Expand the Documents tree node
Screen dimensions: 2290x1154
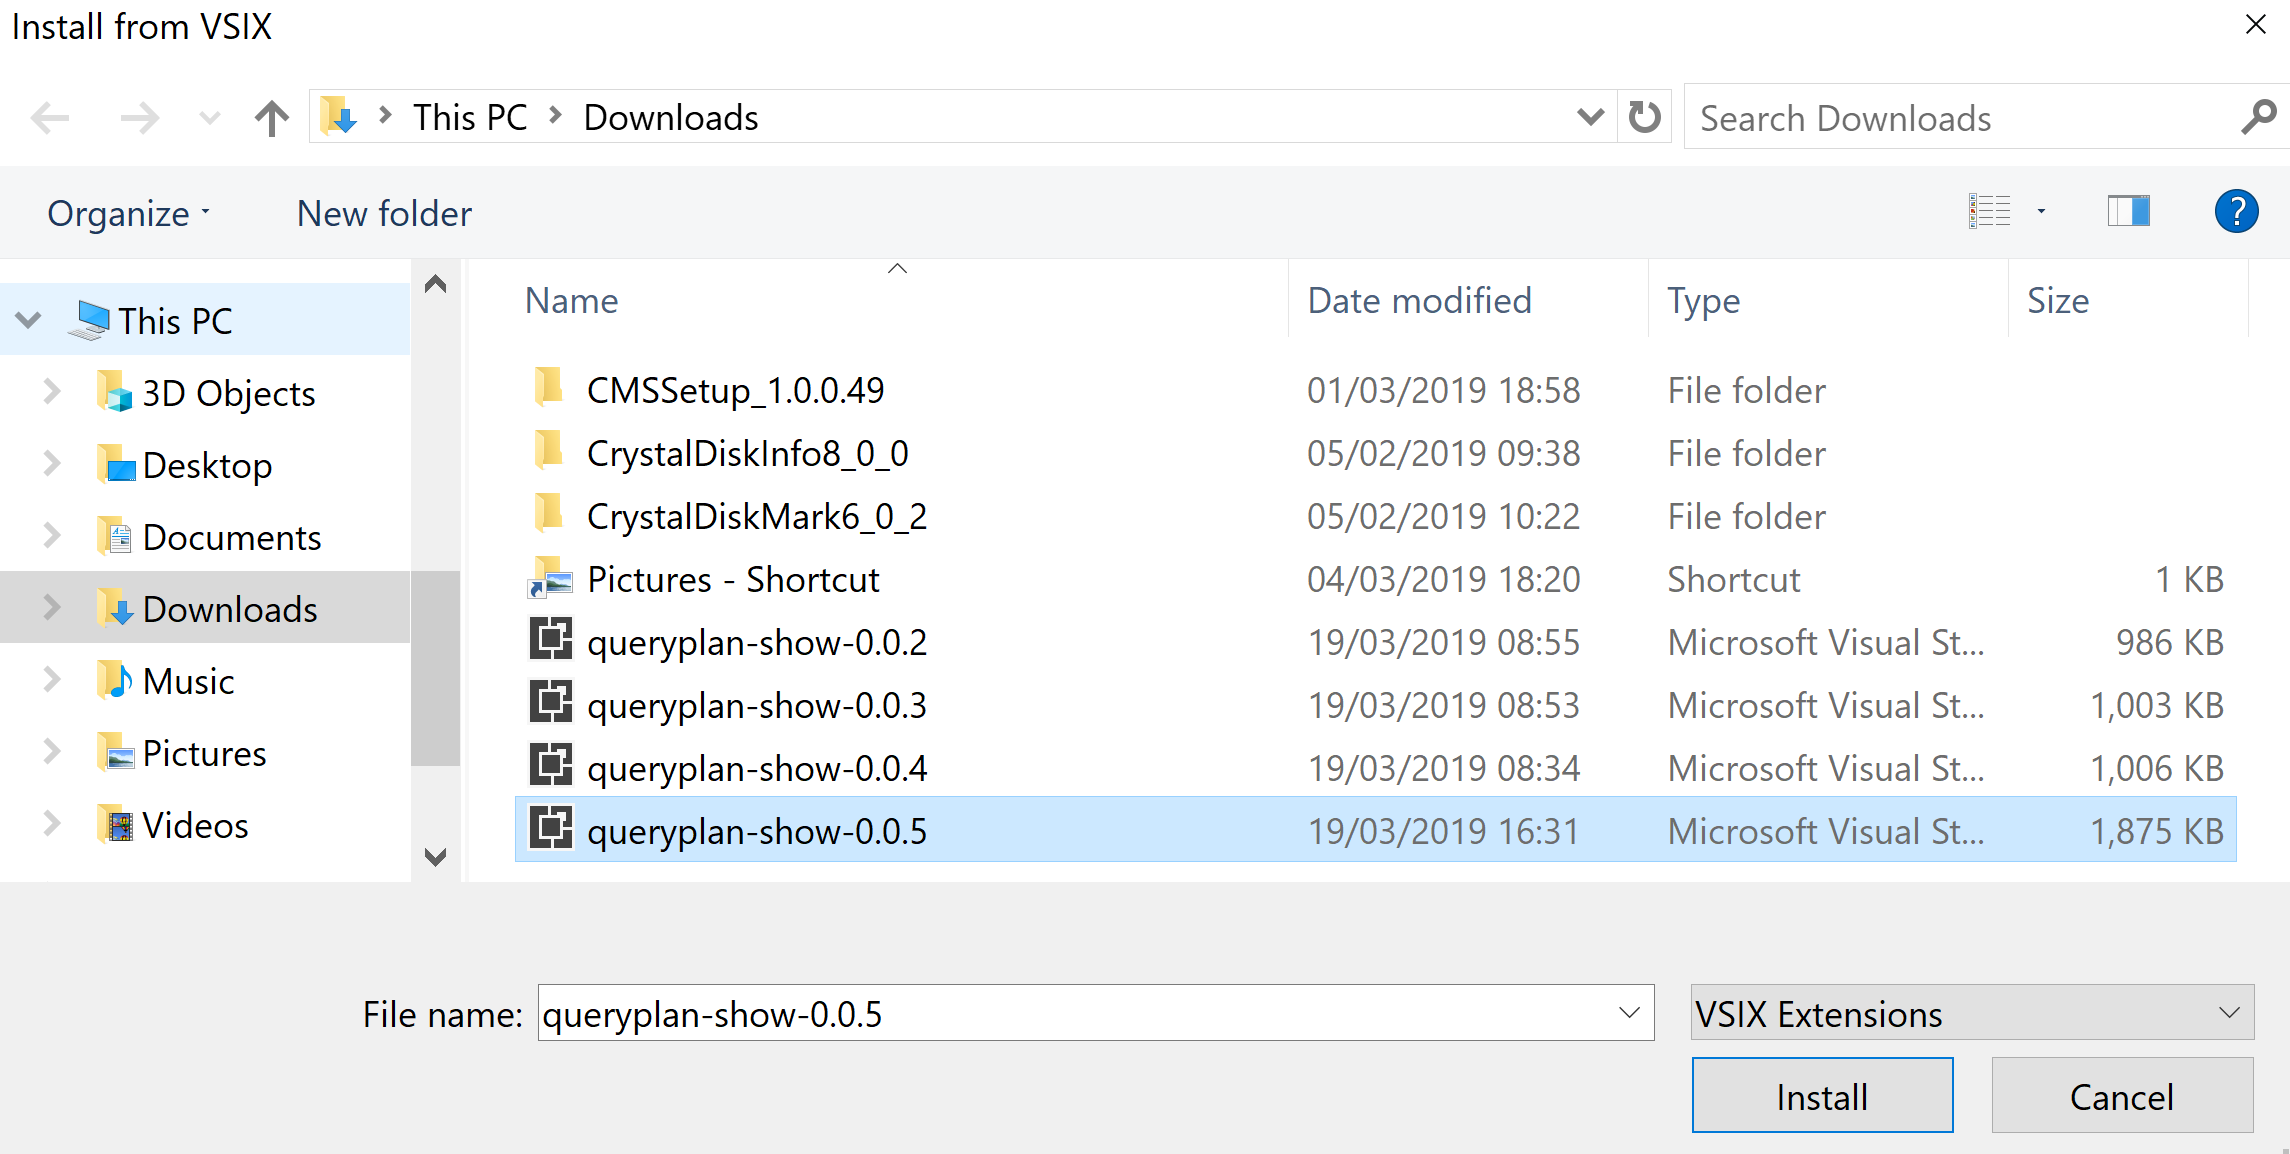[52, 537]
